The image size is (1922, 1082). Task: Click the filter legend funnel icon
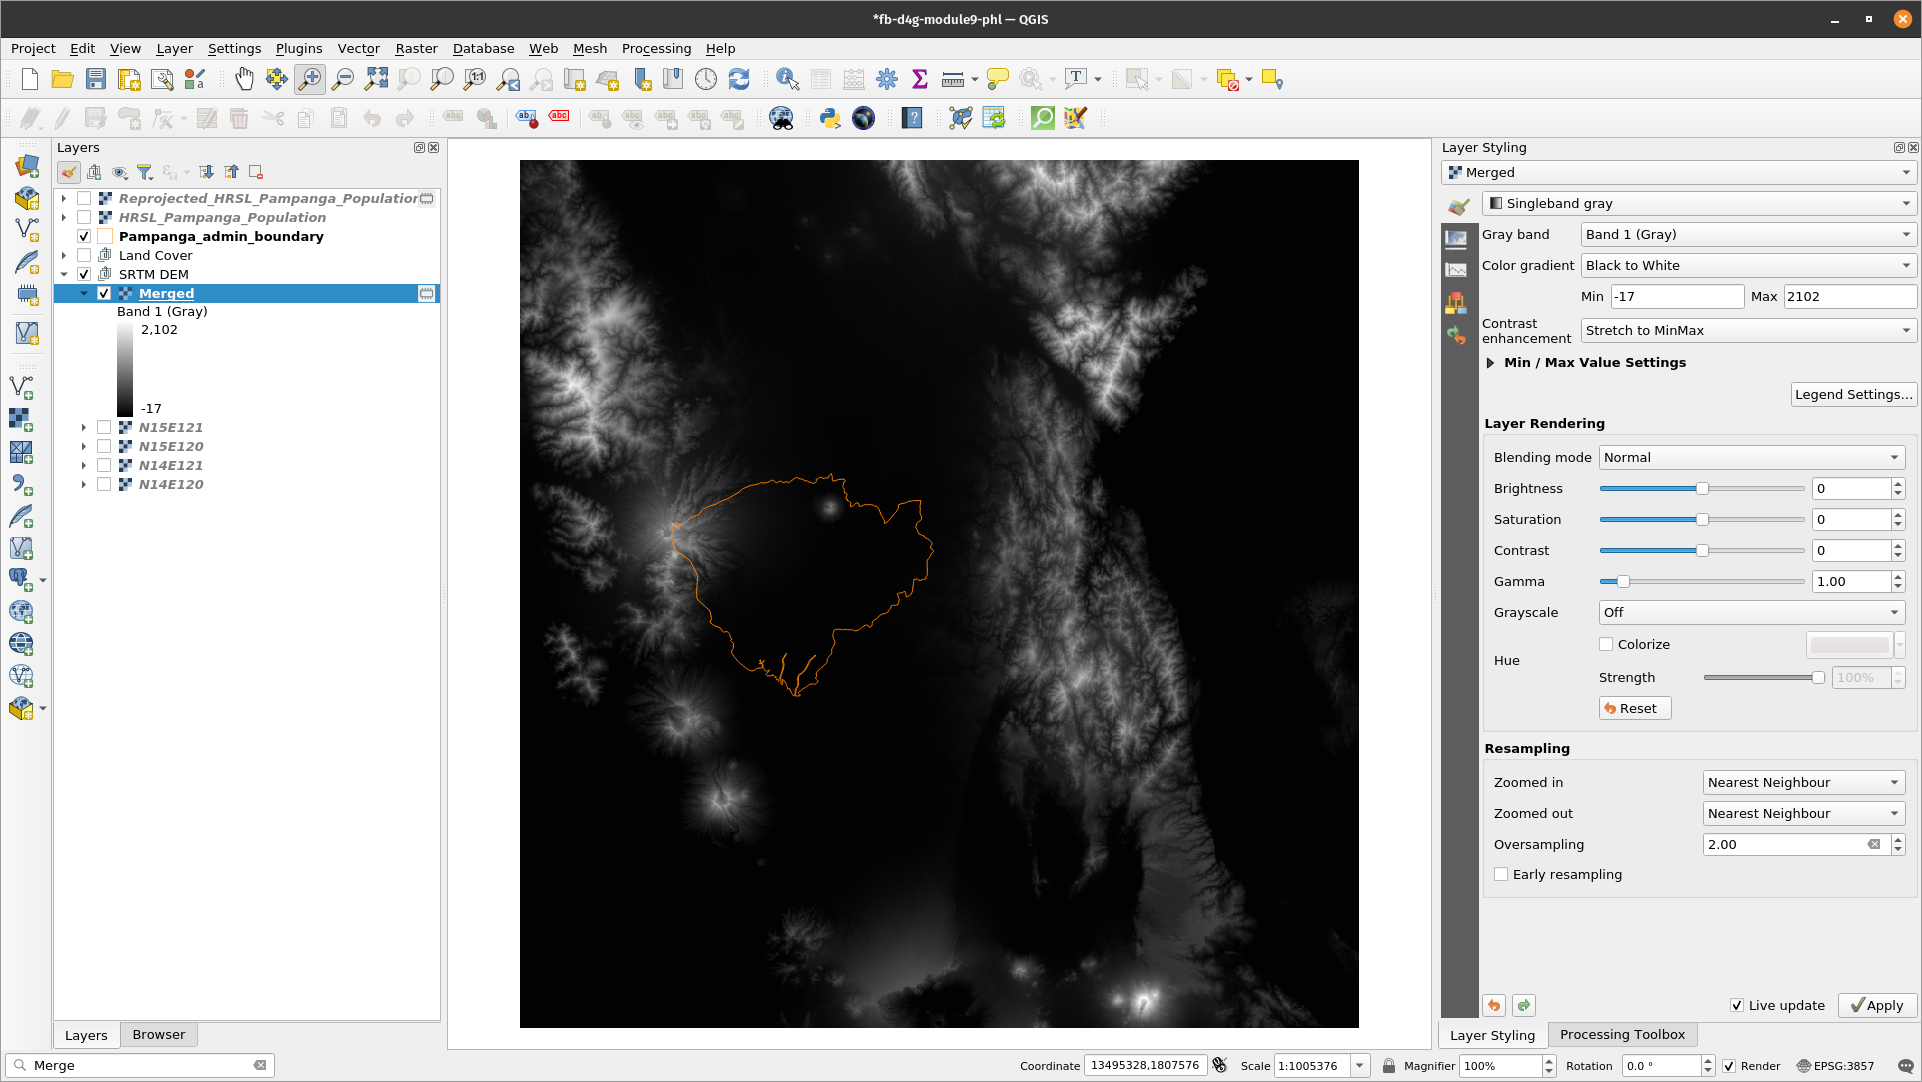(145, 172)
